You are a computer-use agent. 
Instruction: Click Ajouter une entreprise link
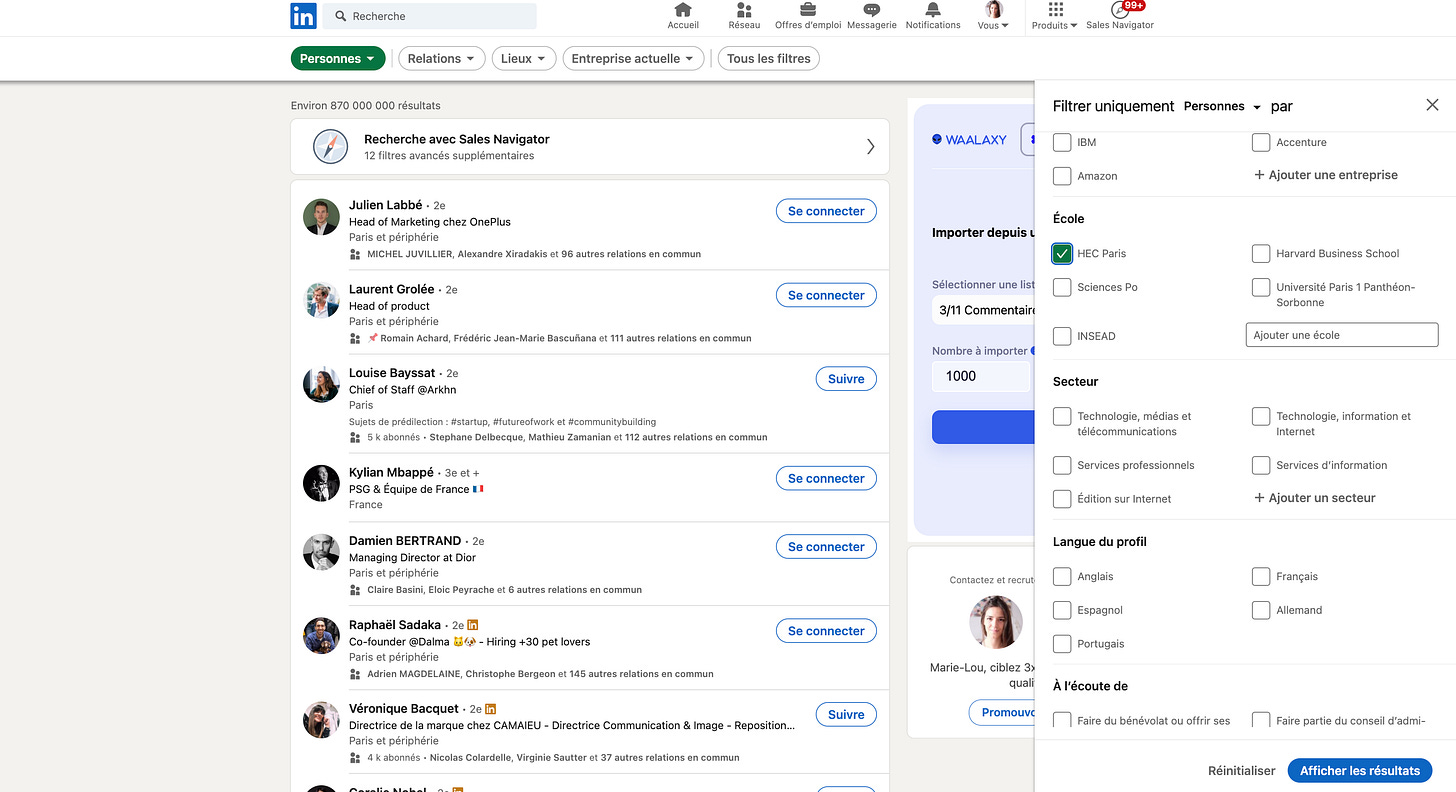point(1326,175)
